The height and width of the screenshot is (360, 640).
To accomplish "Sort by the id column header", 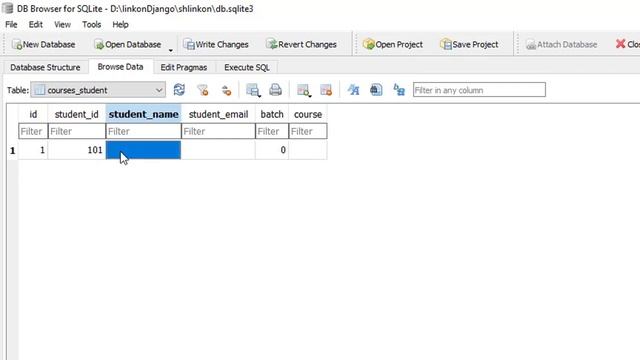I will (33, 114).
